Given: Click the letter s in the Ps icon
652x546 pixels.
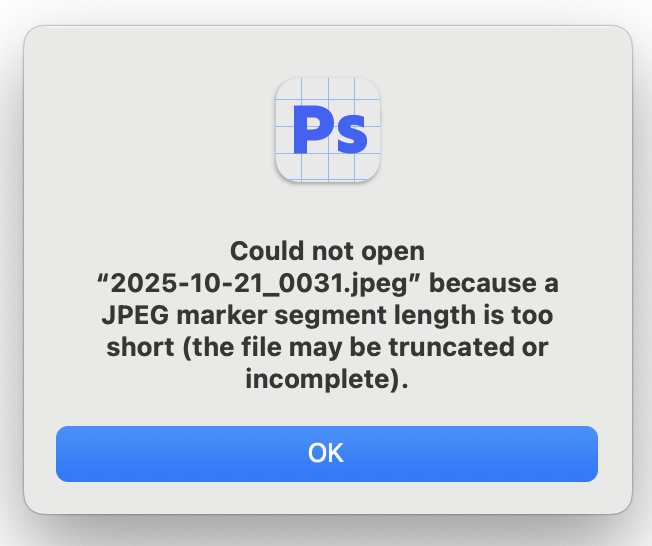Looking at the screenshot, I should [x=349, y=135].
